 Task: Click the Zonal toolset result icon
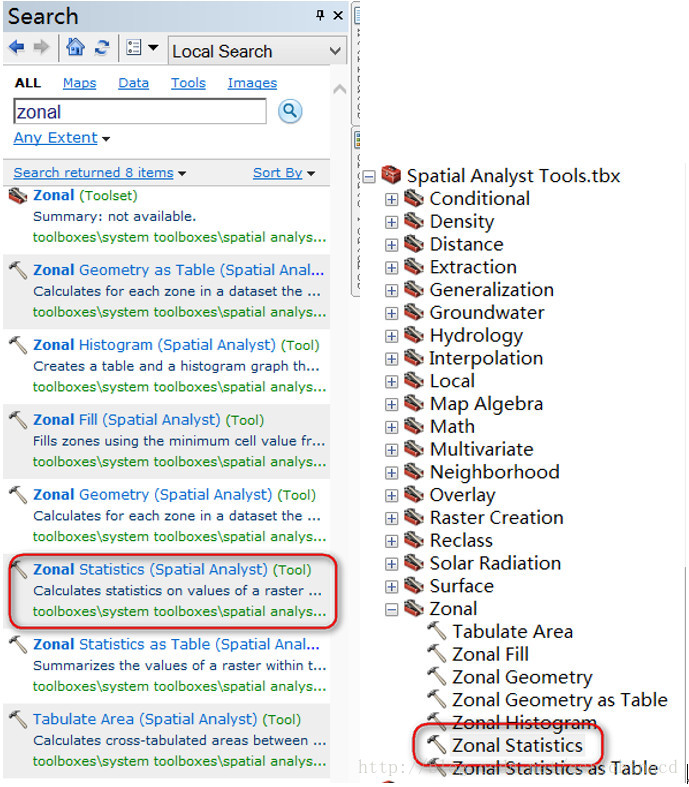tap(18, 196)
